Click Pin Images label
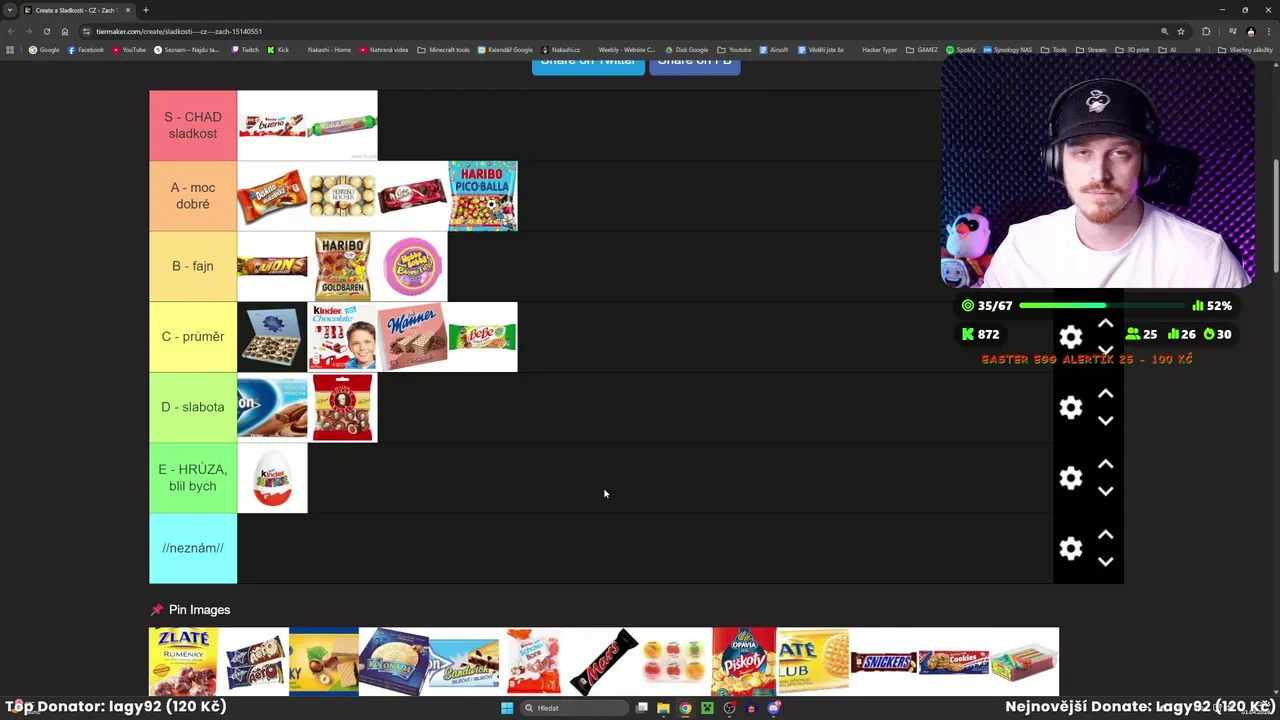 point(199,610)
